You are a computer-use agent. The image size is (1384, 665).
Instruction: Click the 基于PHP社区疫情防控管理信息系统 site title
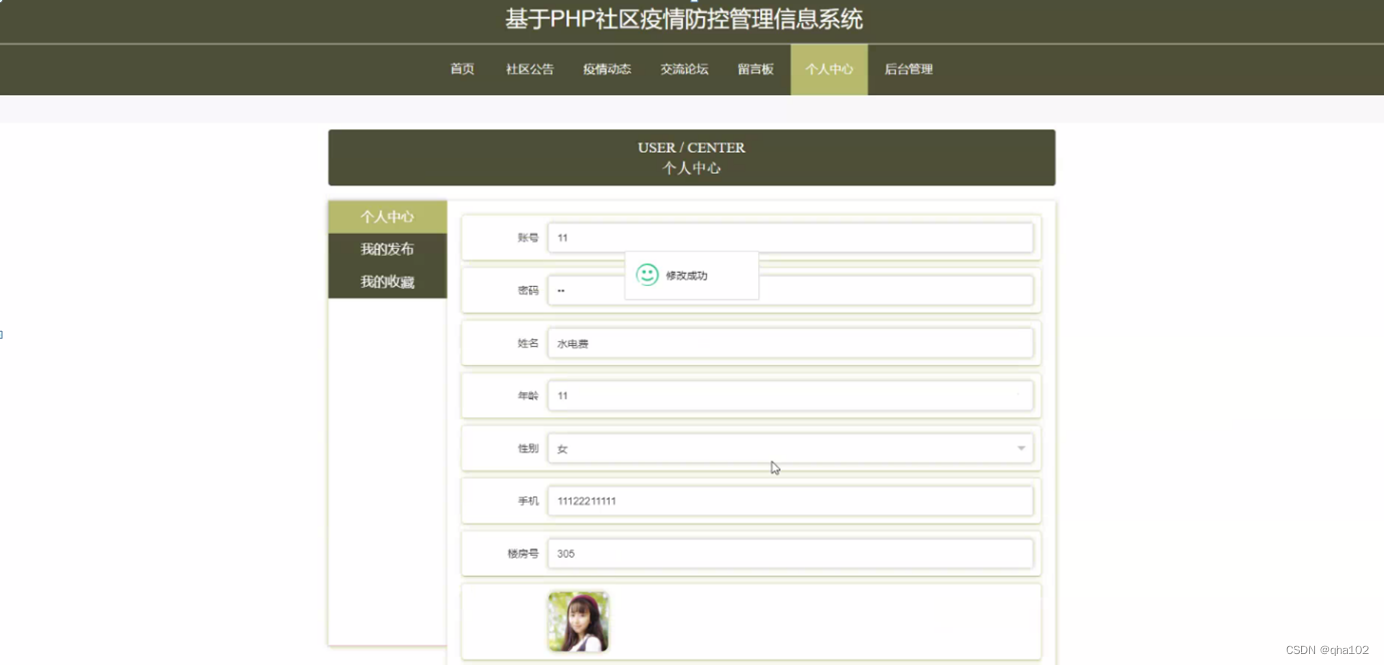click(x=684, y=19)
